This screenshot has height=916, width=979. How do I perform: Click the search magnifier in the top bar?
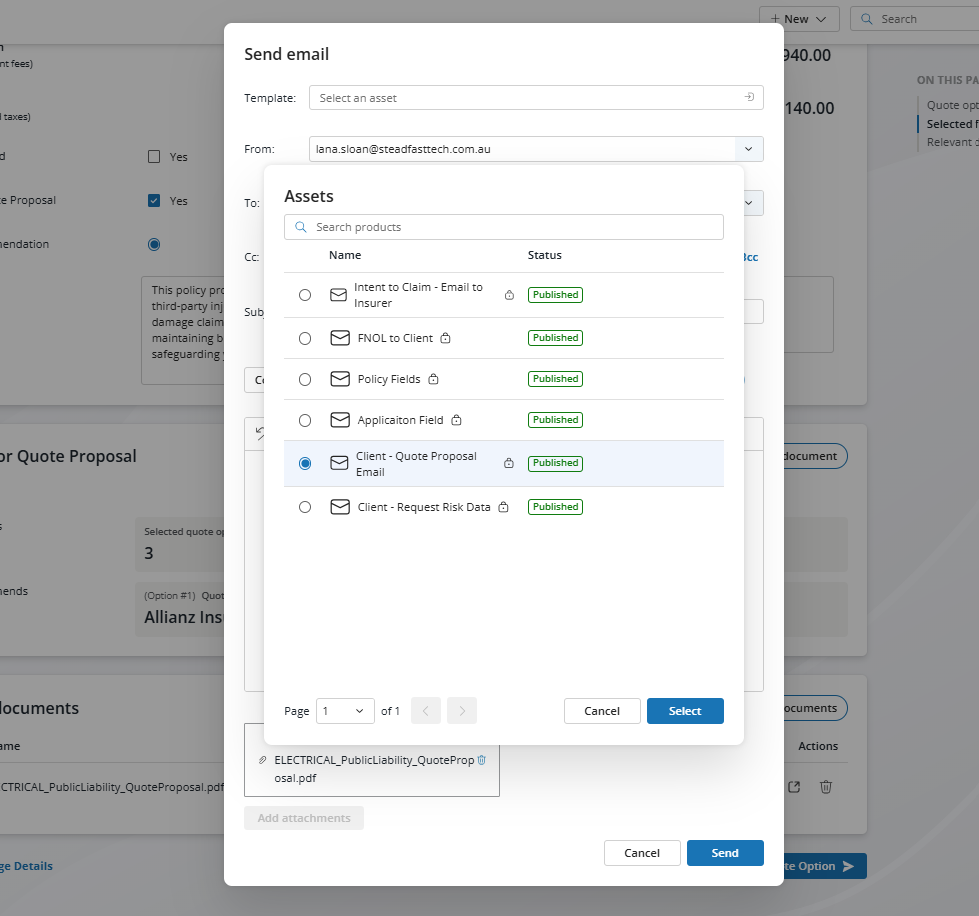click(x=865, y=19)
